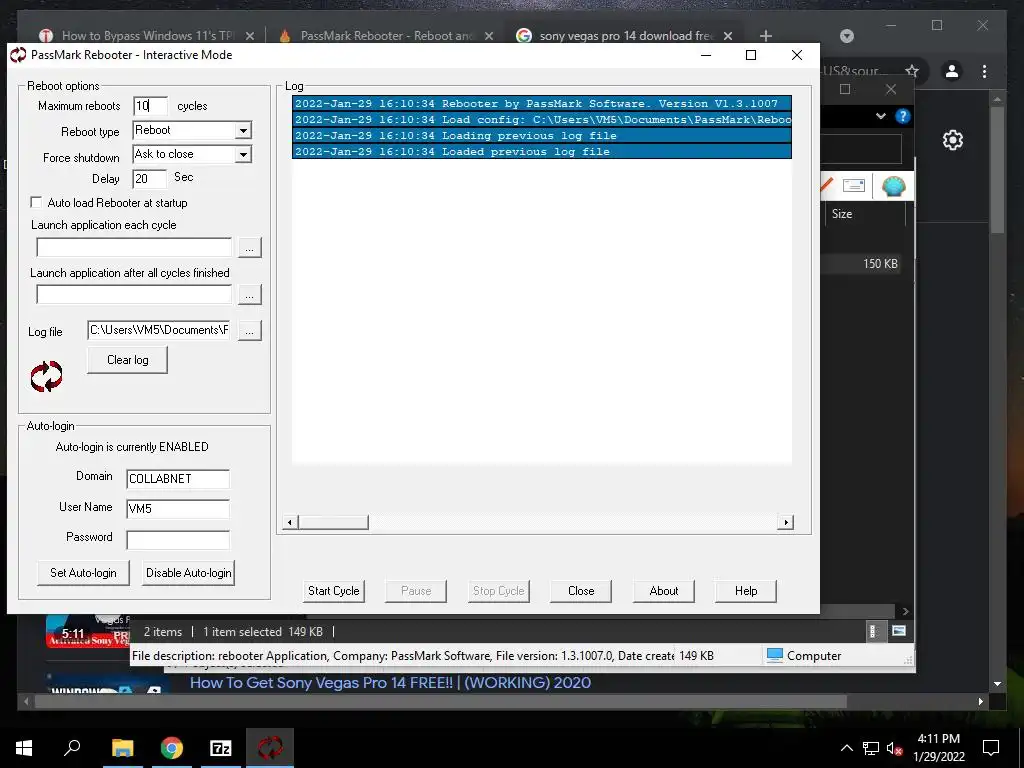
Task: Click the Clear log button
Action: (127, 360)
